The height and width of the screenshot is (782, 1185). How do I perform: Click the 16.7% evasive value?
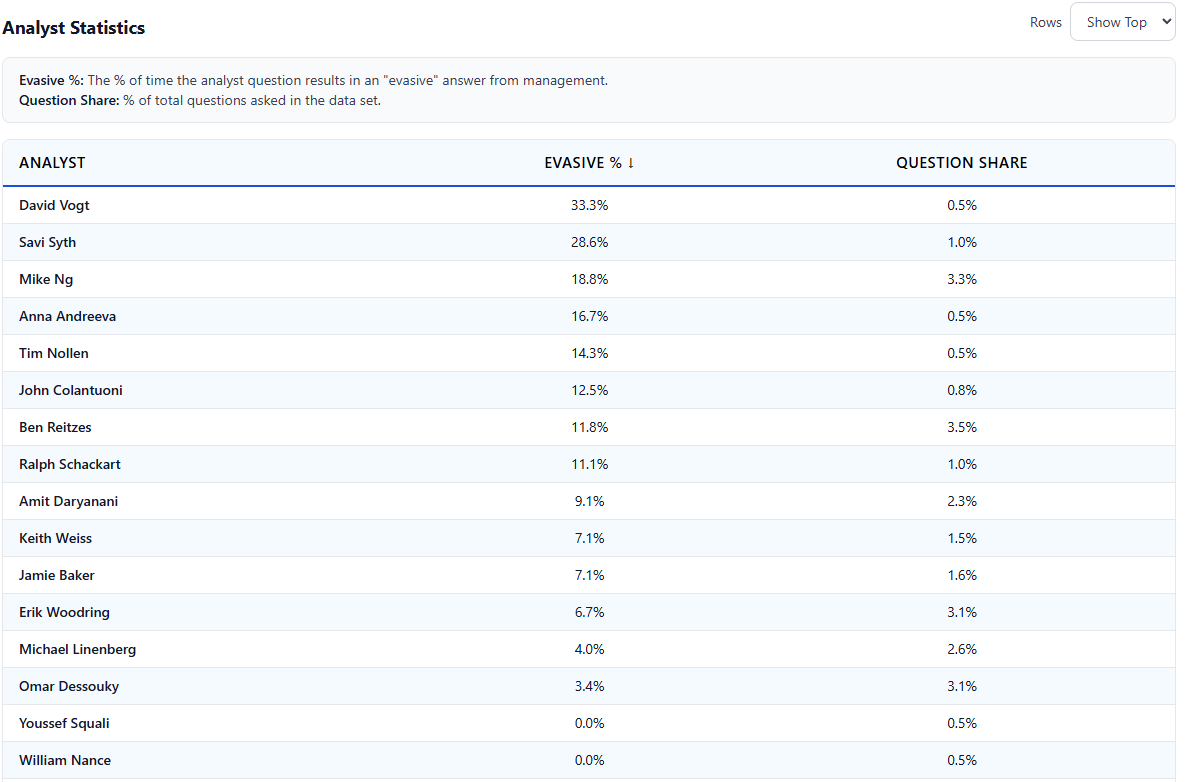pyautogui.click(x=589, y=317)
